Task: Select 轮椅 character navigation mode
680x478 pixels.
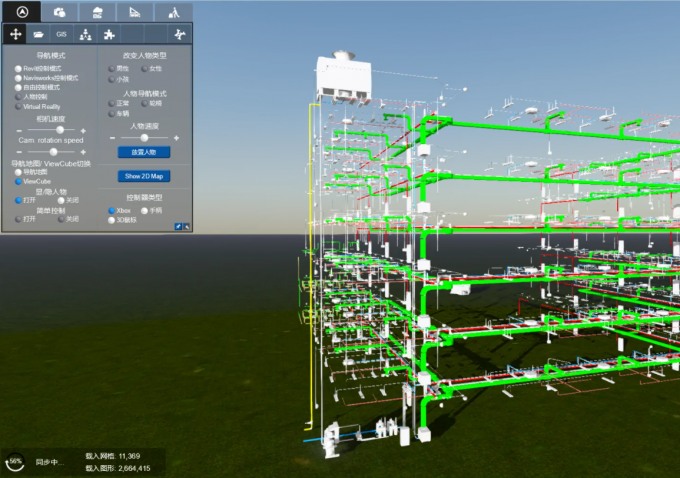Action: click(144, 103)
